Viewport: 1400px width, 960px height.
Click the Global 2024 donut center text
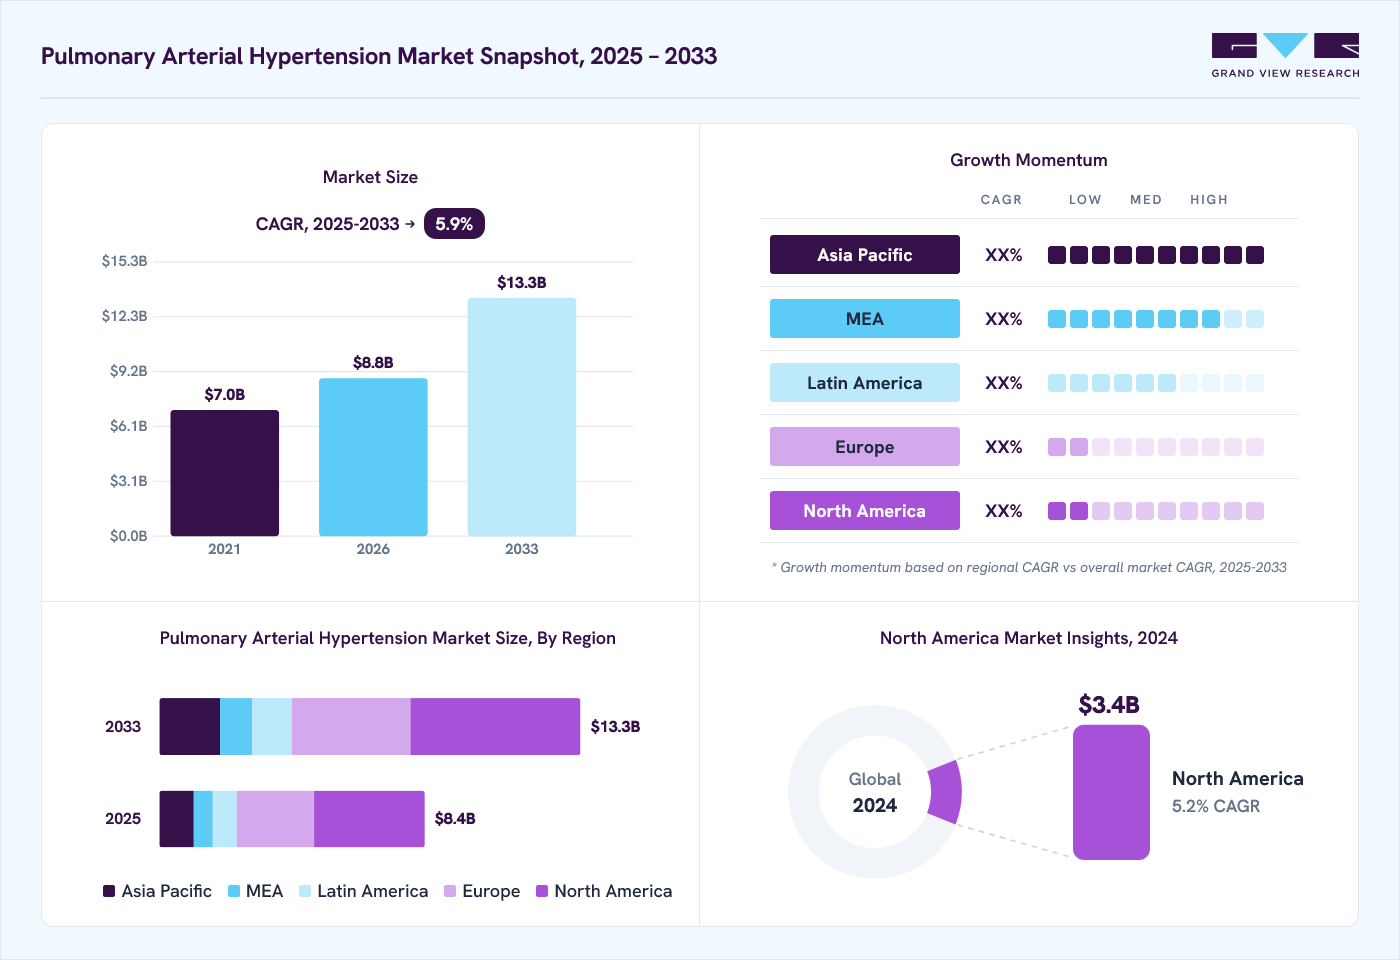[875, 792]
